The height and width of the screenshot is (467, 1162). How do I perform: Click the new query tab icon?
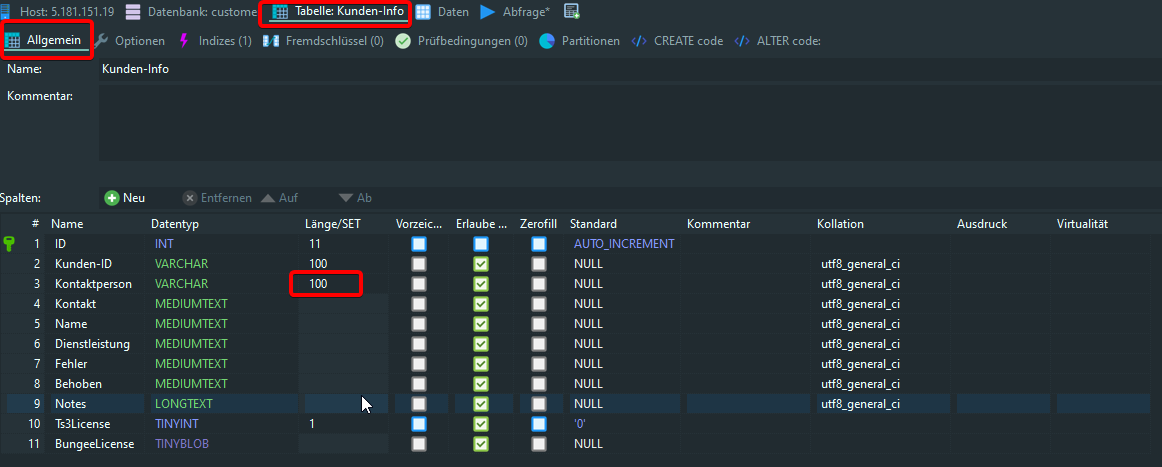click(x=572, y=12)
